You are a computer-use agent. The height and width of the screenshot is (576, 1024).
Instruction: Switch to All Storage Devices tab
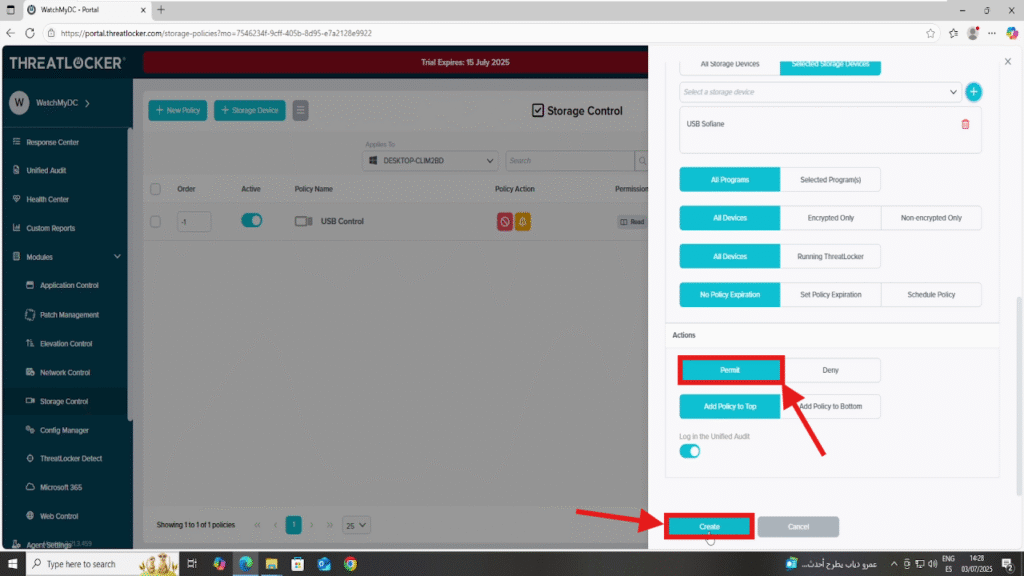click(730, 65)
